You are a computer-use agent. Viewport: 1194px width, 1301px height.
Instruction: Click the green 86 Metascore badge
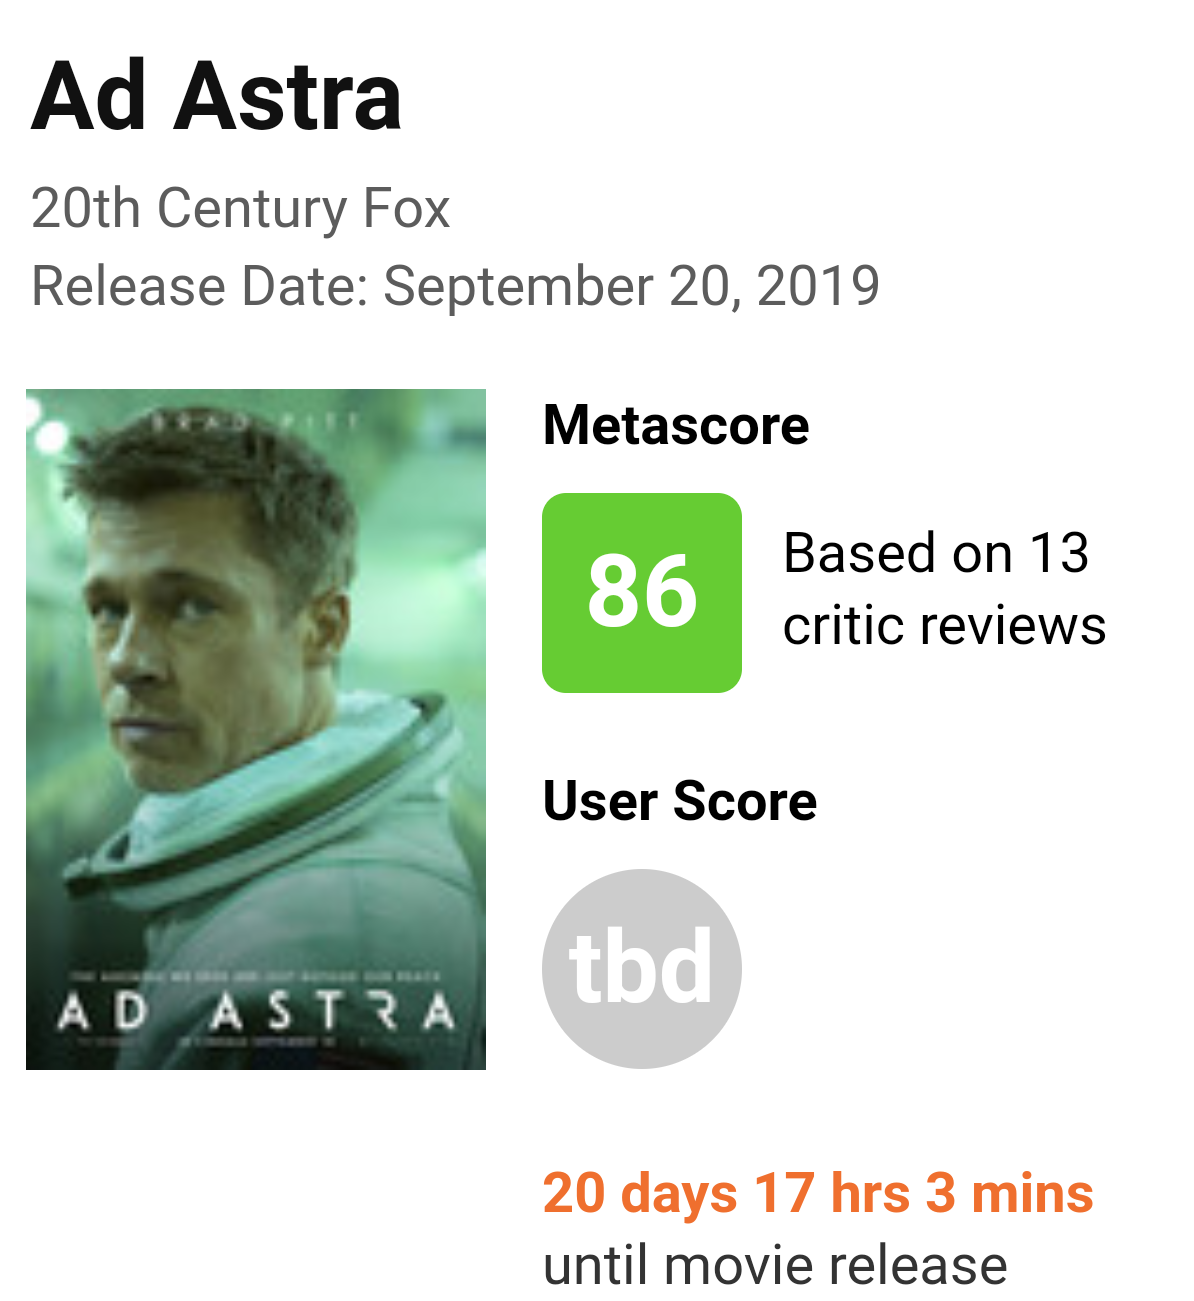pos(641,592)
